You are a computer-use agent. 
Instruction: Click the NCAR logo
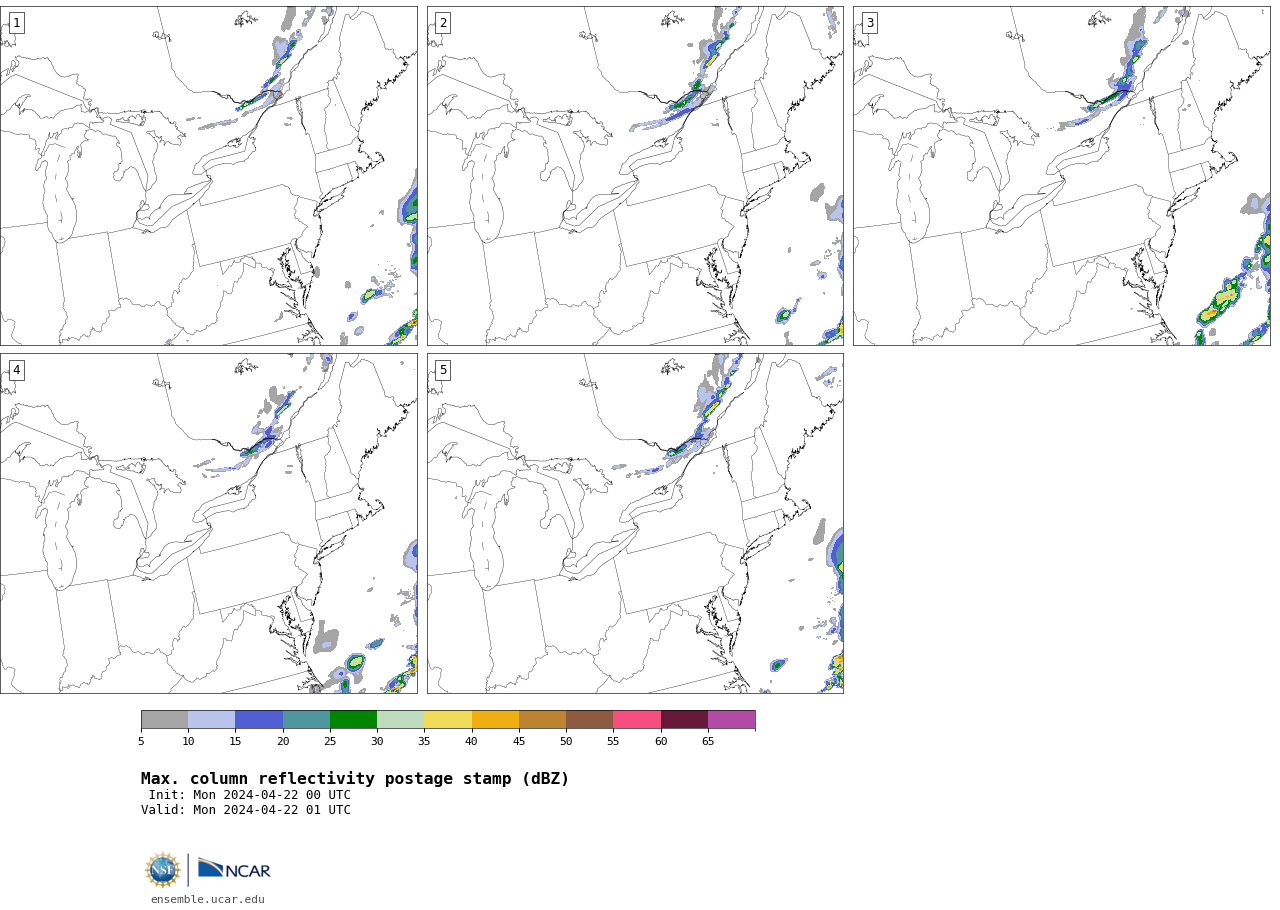pyautogui.click(x=234, y=870)
